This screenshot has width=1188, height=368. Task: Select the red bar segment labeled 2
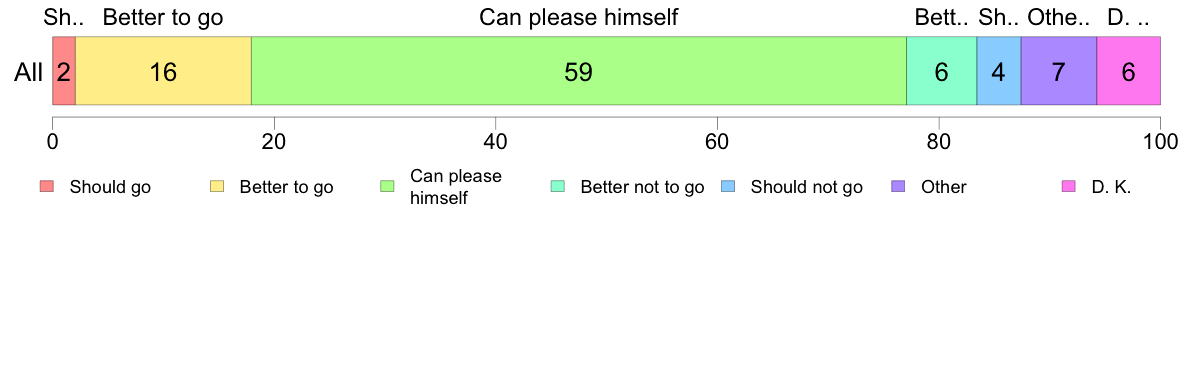pyautogui.click(x=64, y=70)
